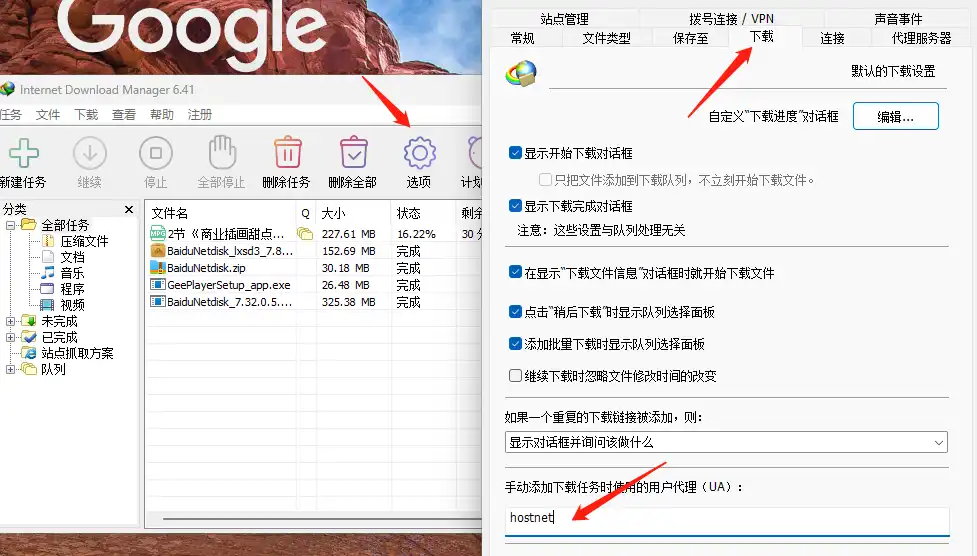This screenshot has width=977, height=556.
Task: Click the 删除任务 trash icon
Action: pyautogui.click(x=288, y=152)
